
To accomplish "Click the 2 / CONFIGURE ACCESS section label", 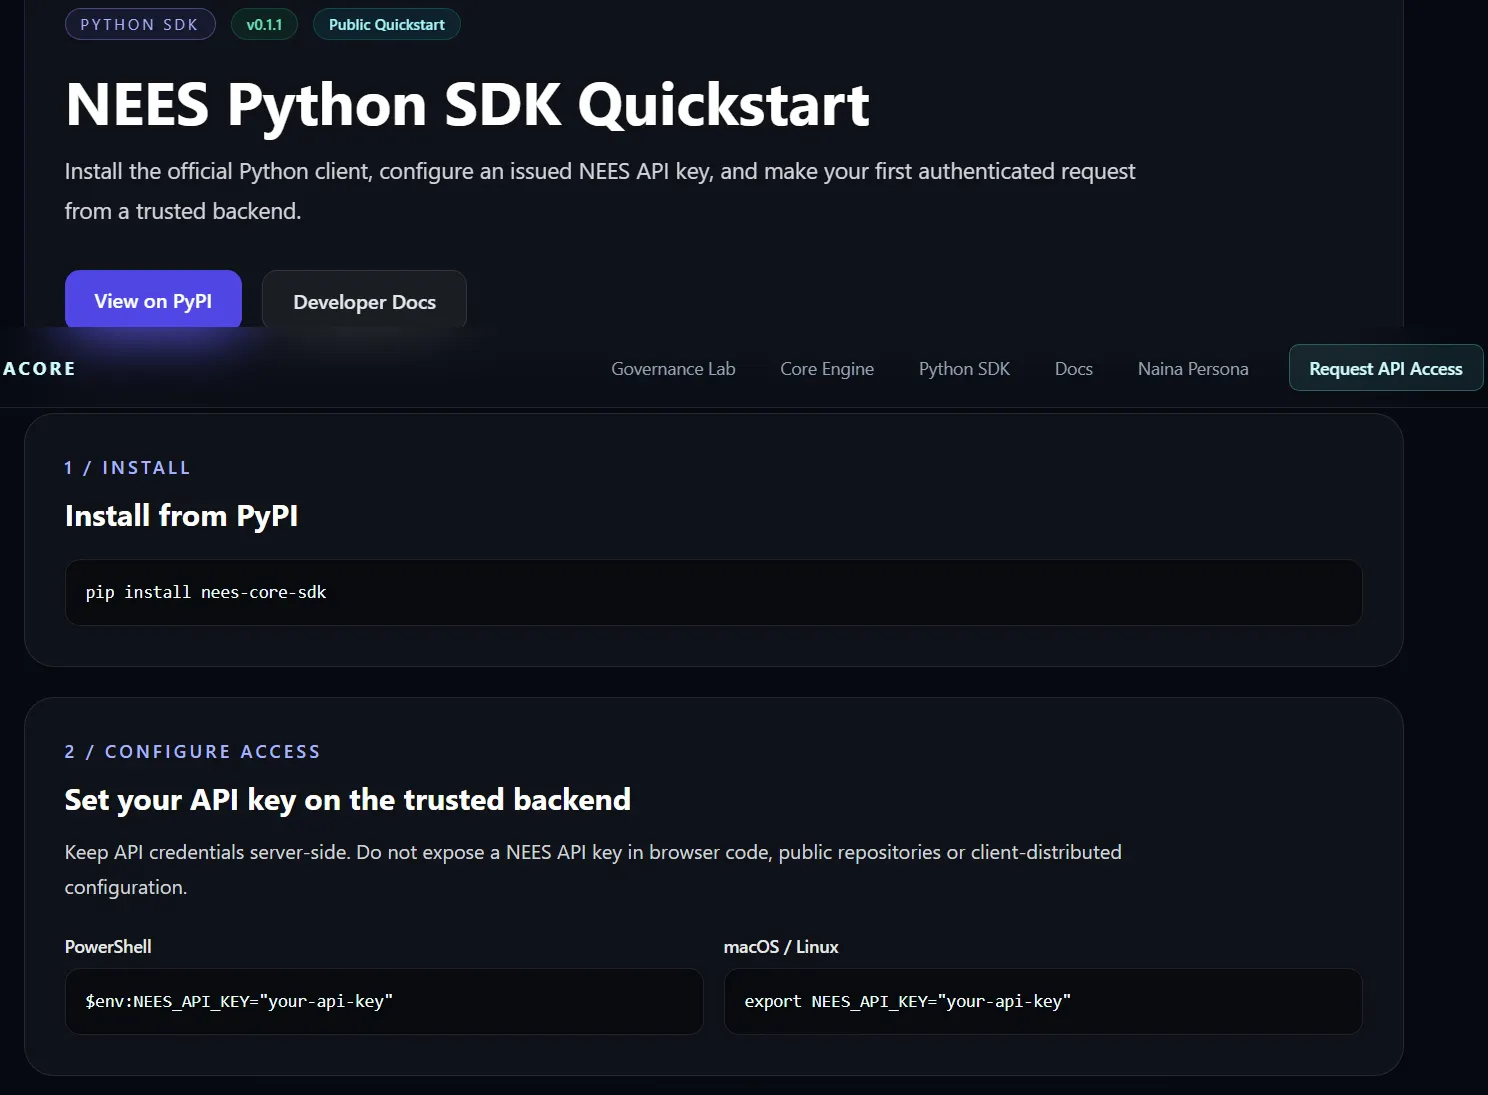I will (x=192, y=751).
